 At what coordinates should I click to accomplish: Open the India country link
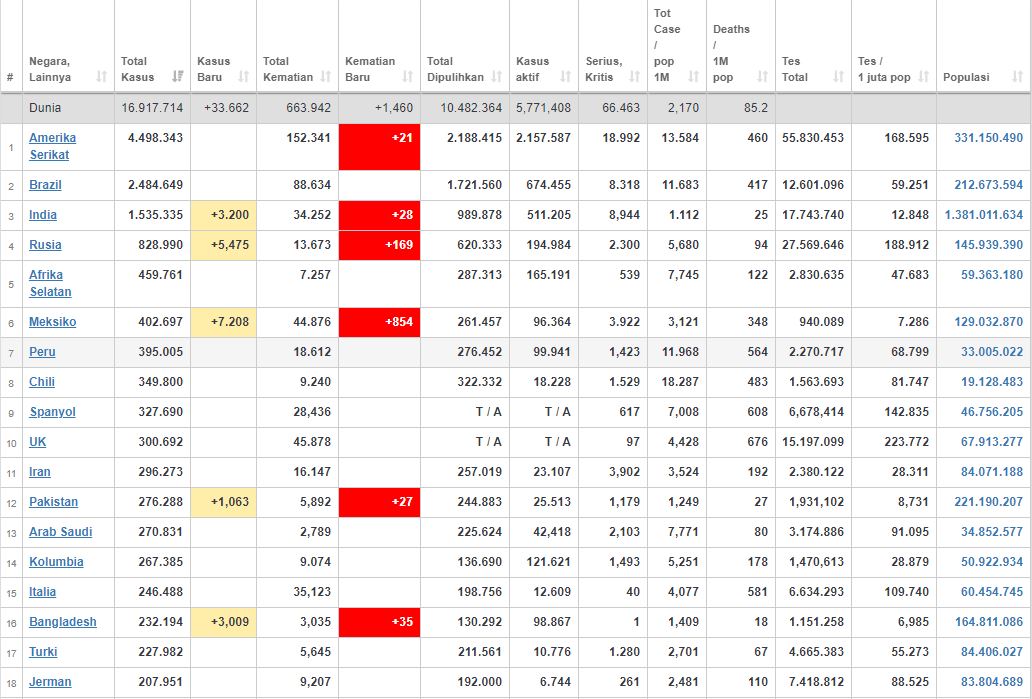(43, 215)
